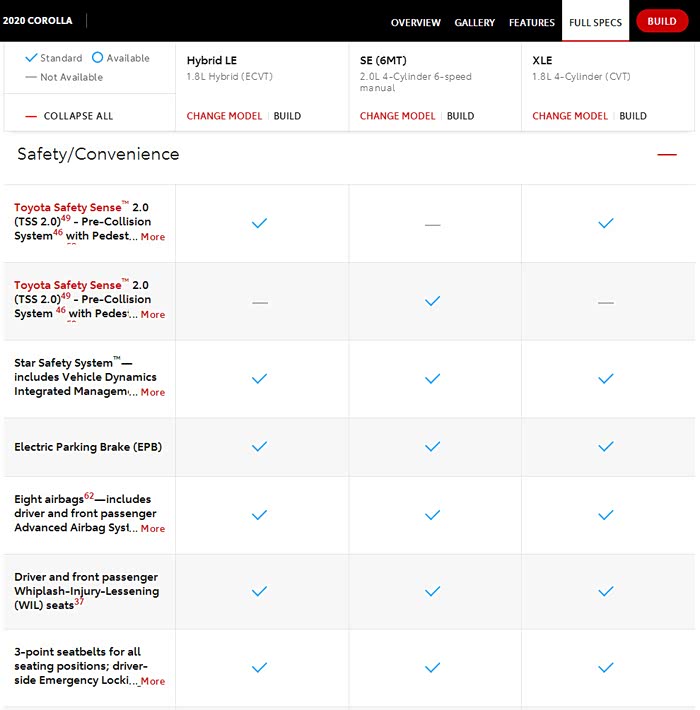Click the Hybrid LE checkmark for 3-point seatbelts
This screenshot has width=700, height=710.
(260, 668)
